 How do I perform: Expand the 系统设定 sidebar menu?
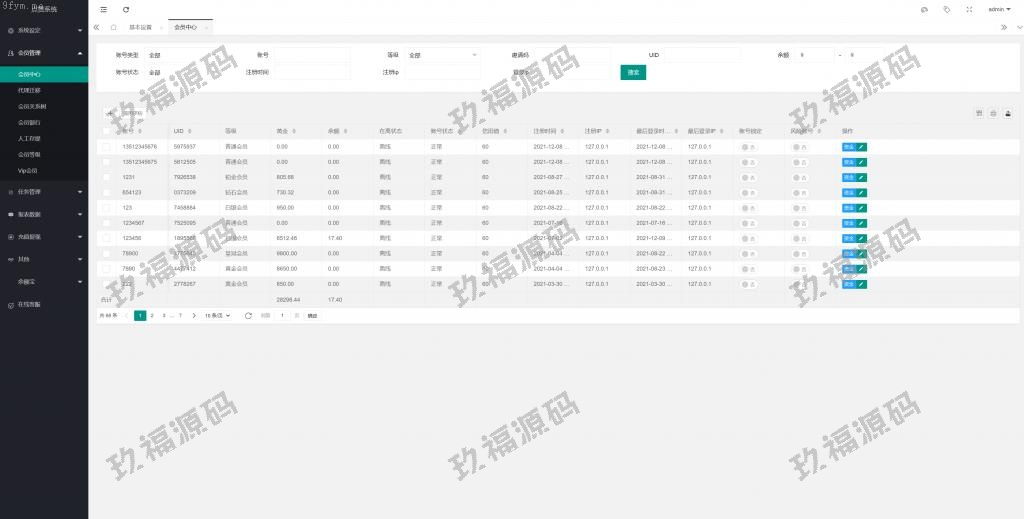click(44, 31)
